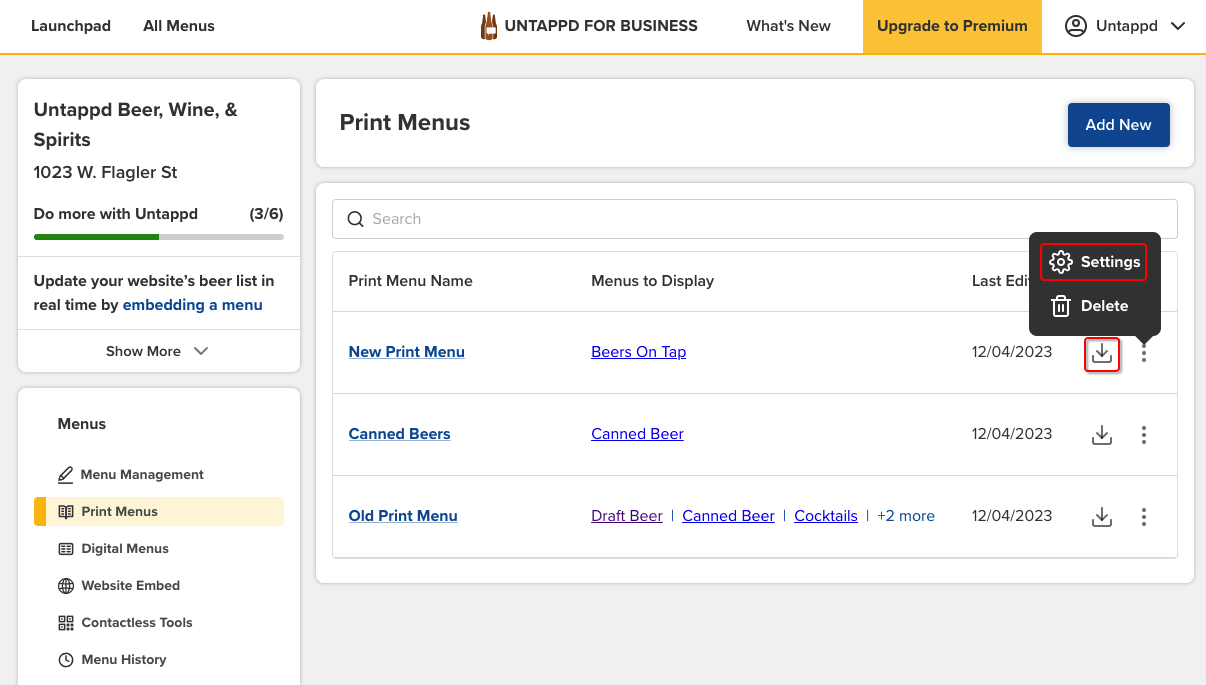Screen dimensions: 1206x685
Task: Open the kebab menu for Canned Beers
Action: pyautogui.click(x=1143, y=435)
